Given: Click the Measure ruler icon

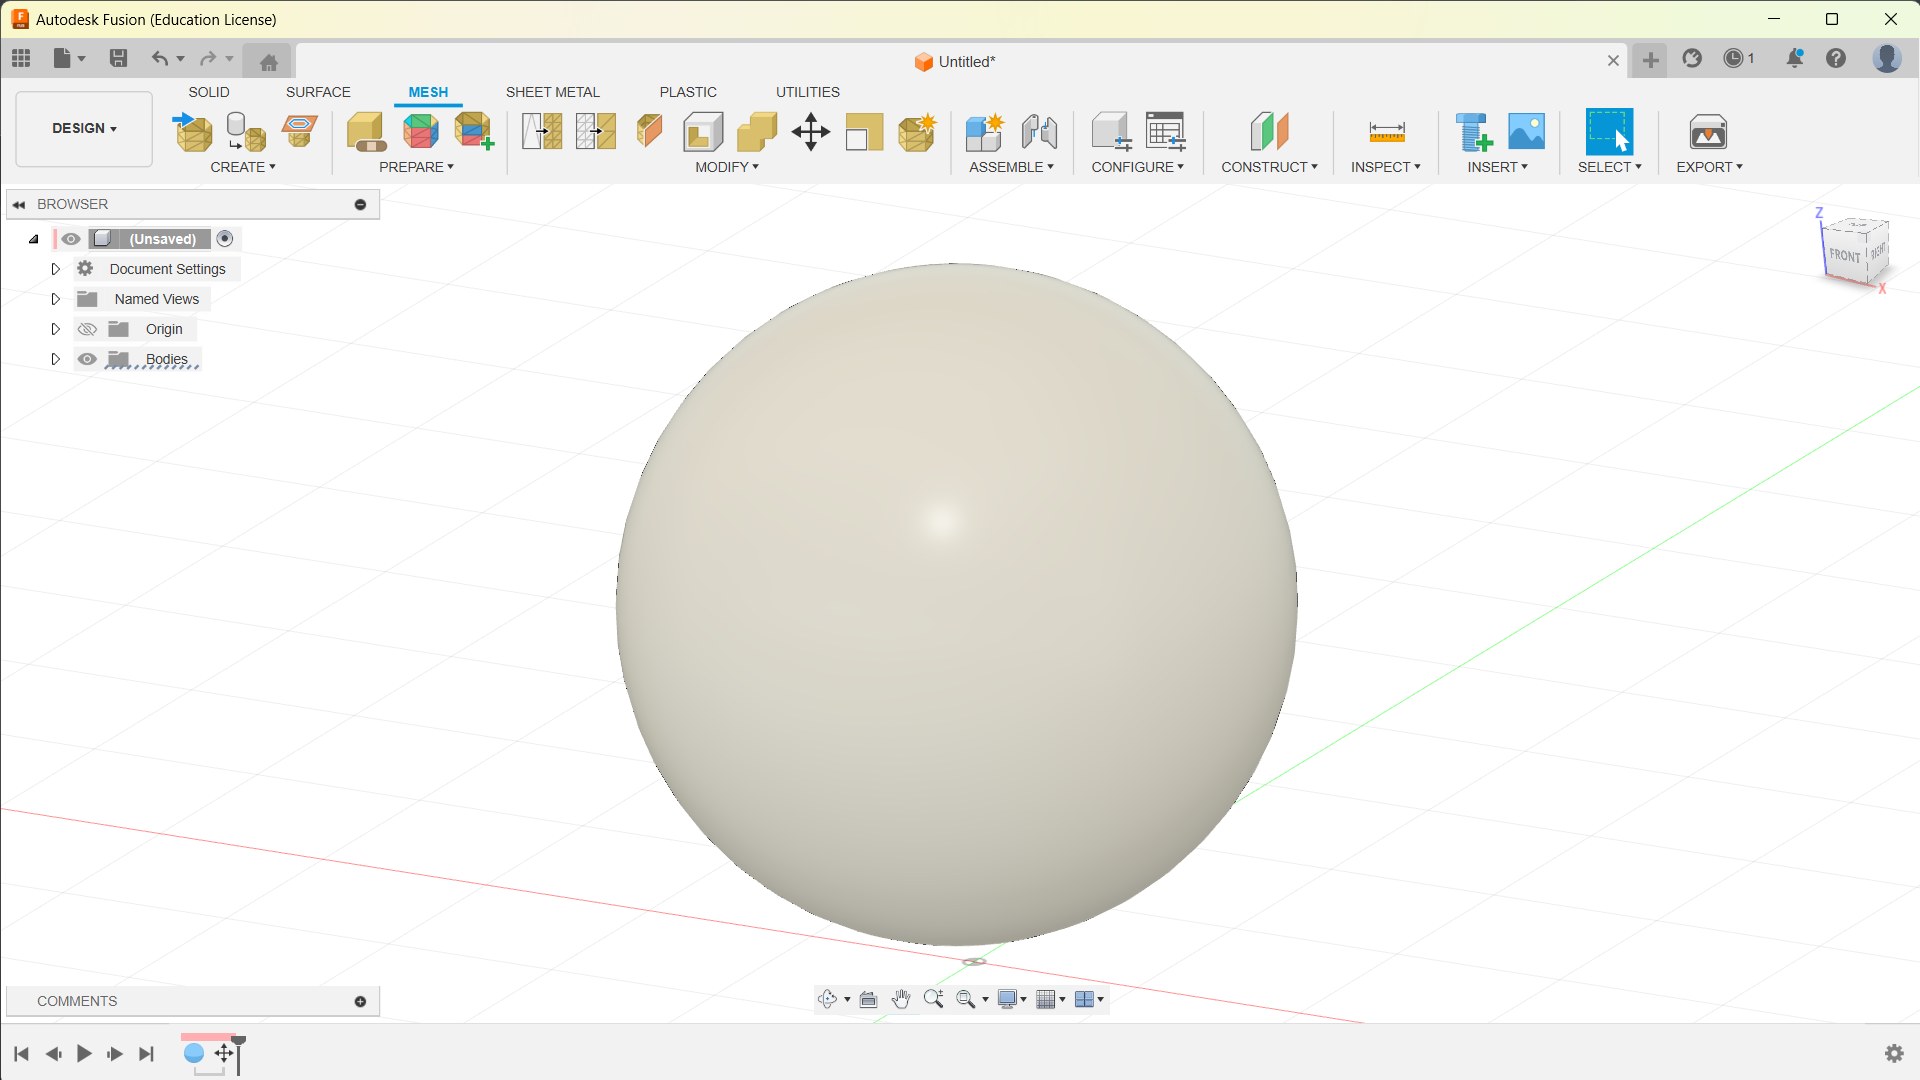Looking at the screenshot, I should point(1386,131).
